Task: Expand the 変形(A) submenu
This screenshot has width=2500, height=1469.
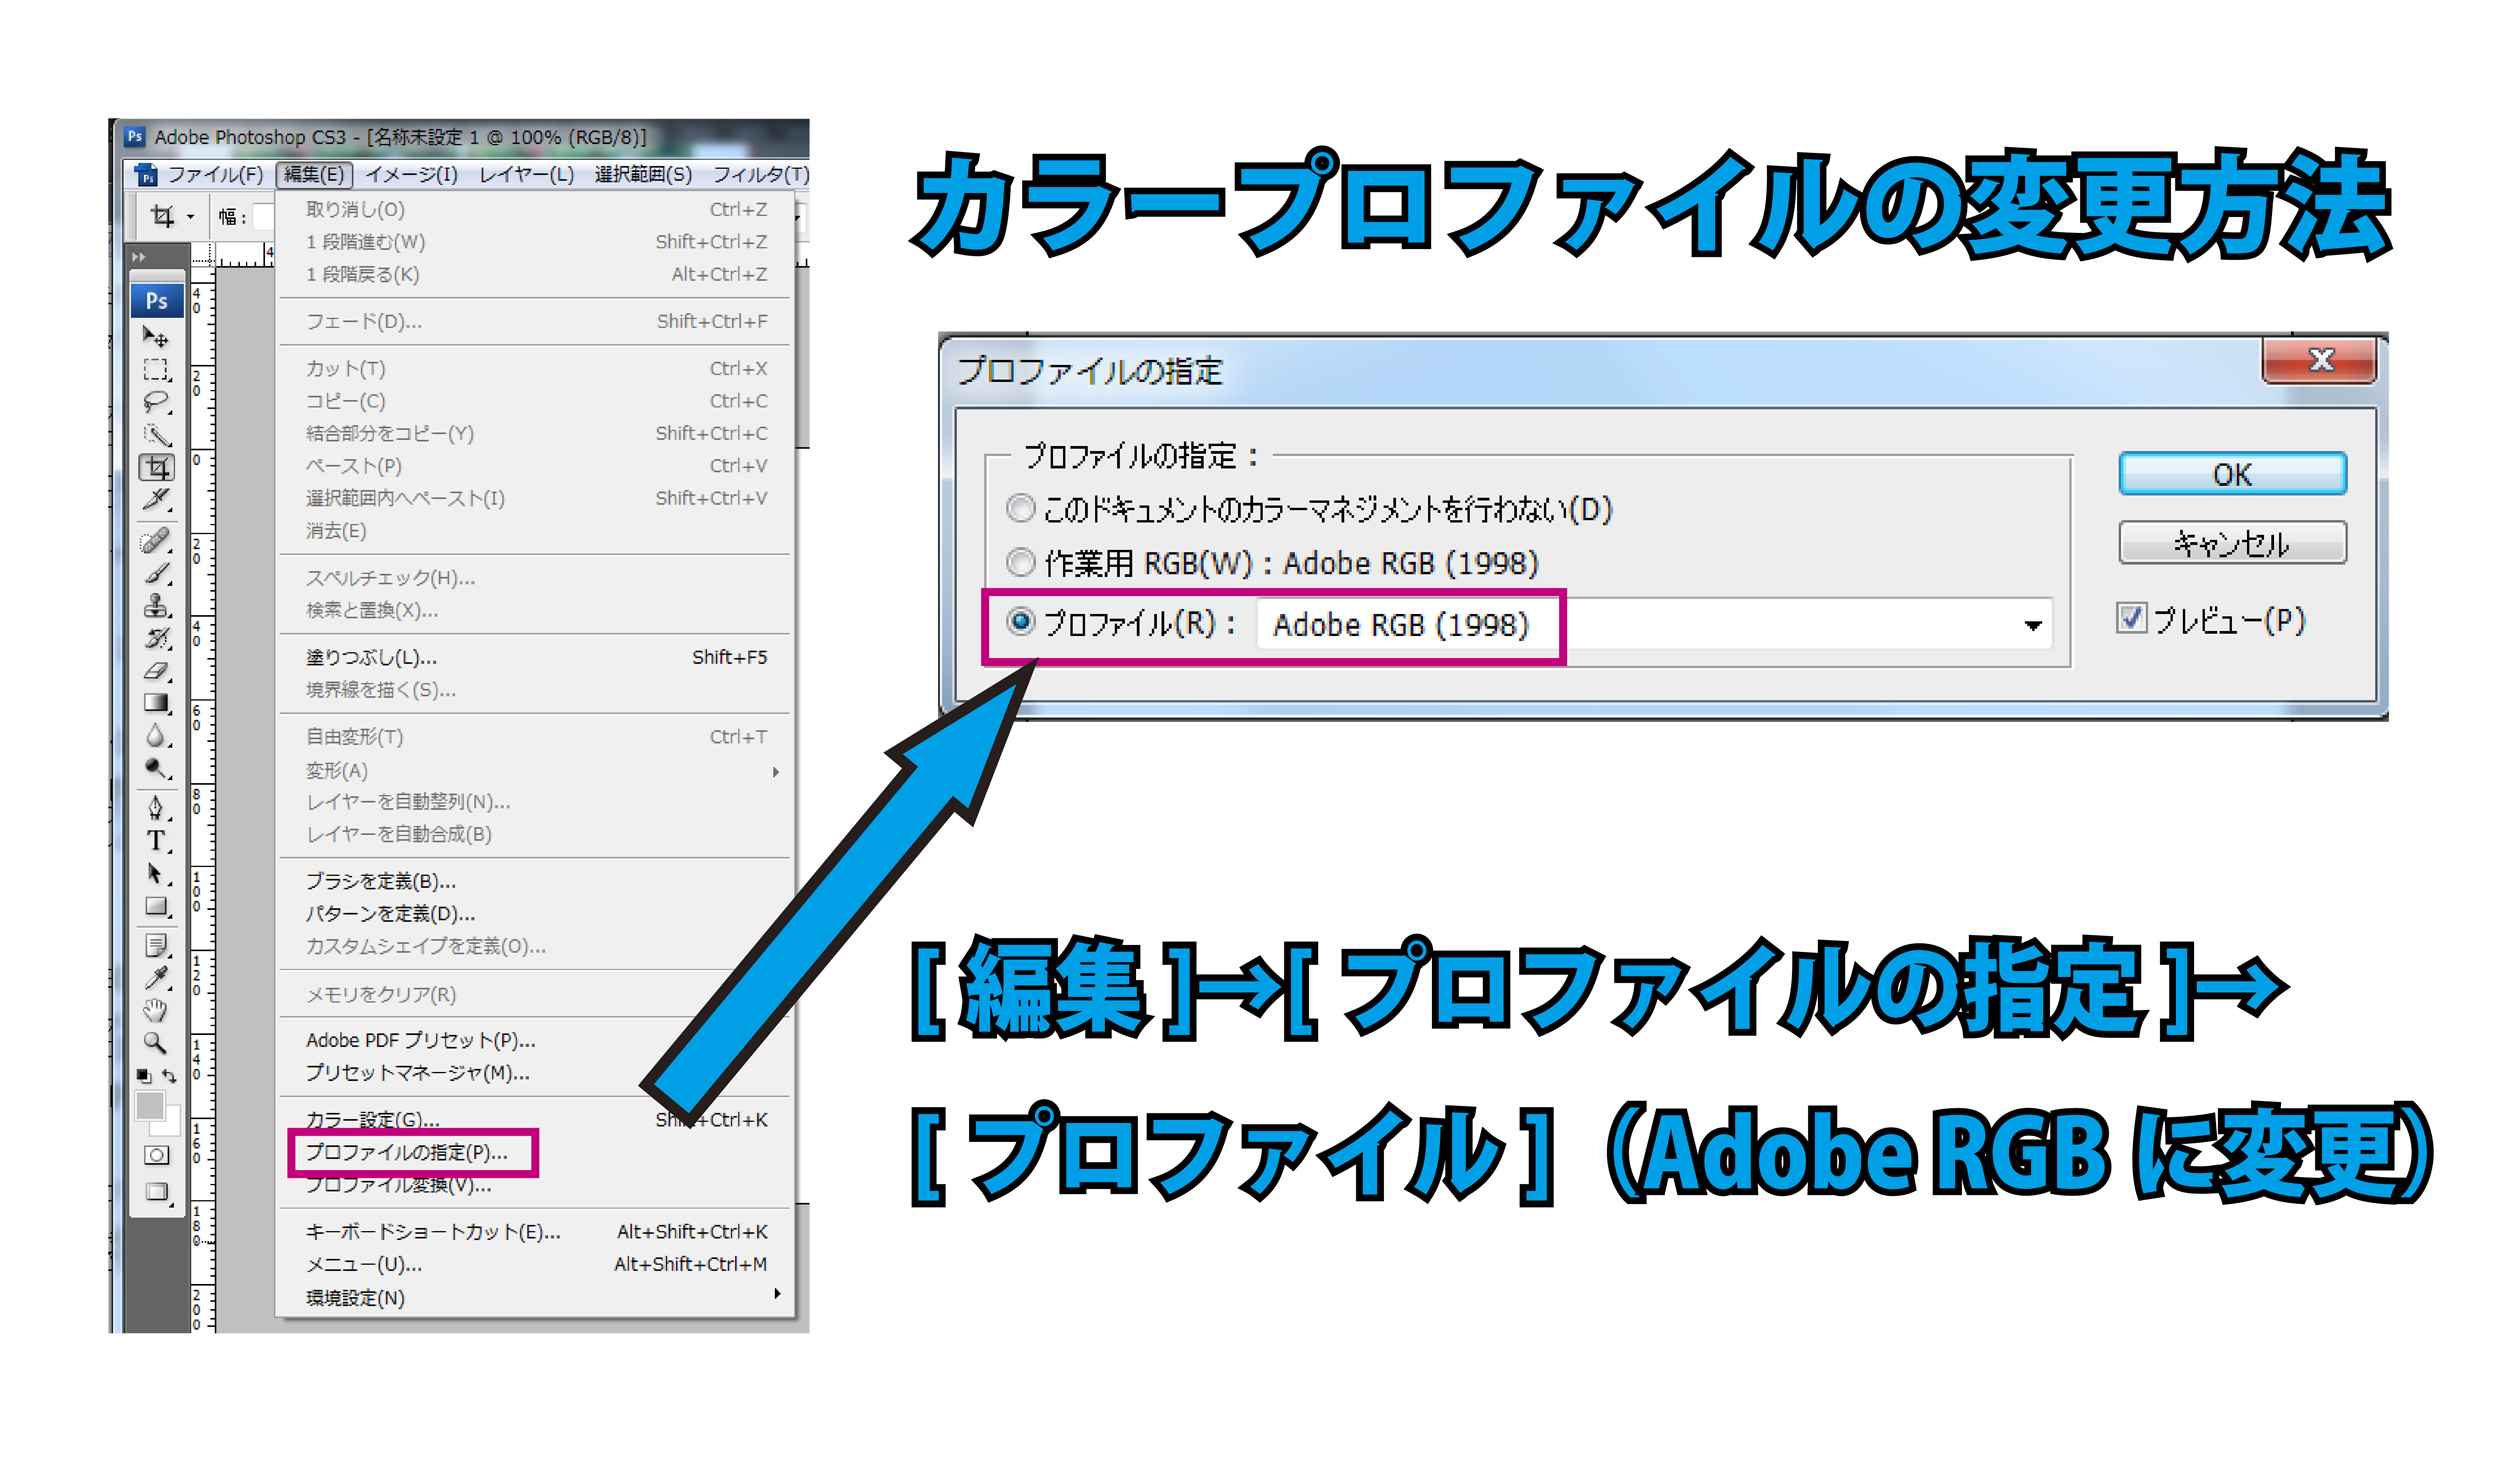Action: coord(337,770)
